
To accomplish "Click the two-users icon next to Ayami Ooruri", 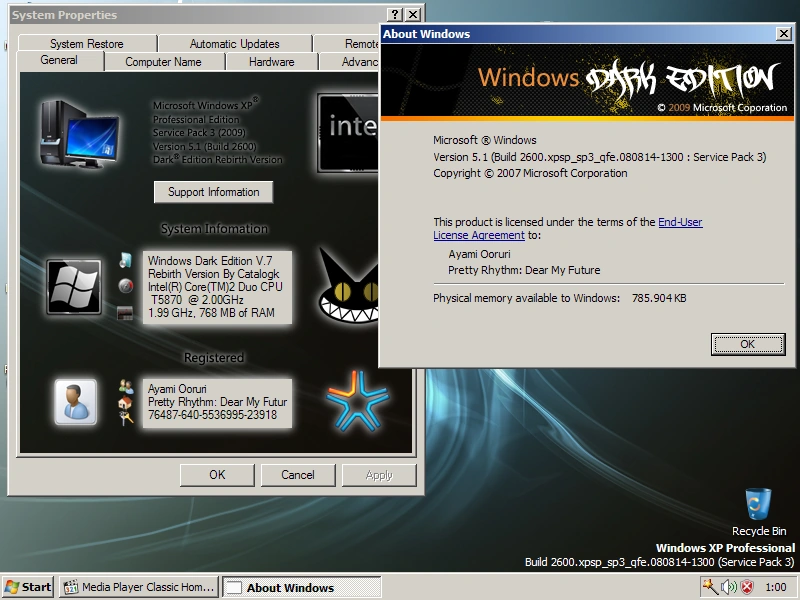I will click(x=126, y=387).
